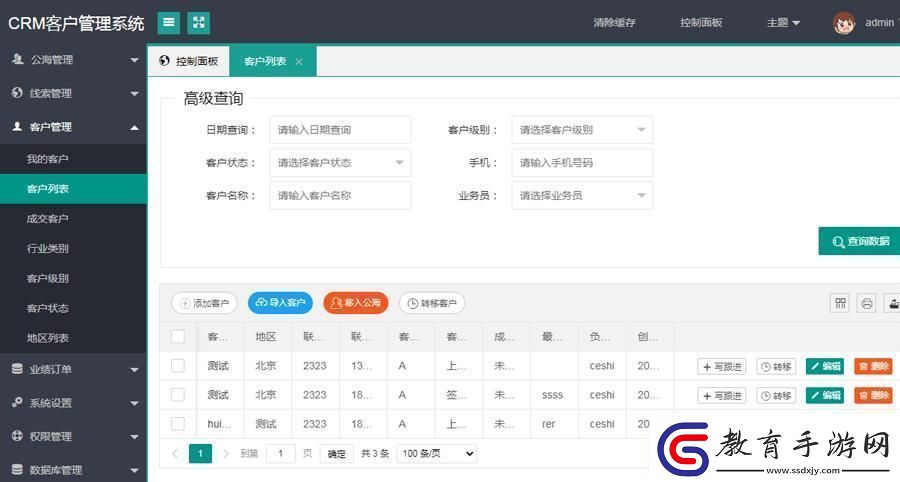Expand the 系统设置 menu arrow
The width and height of the screenshot is (900, 482).
(134, 403)
